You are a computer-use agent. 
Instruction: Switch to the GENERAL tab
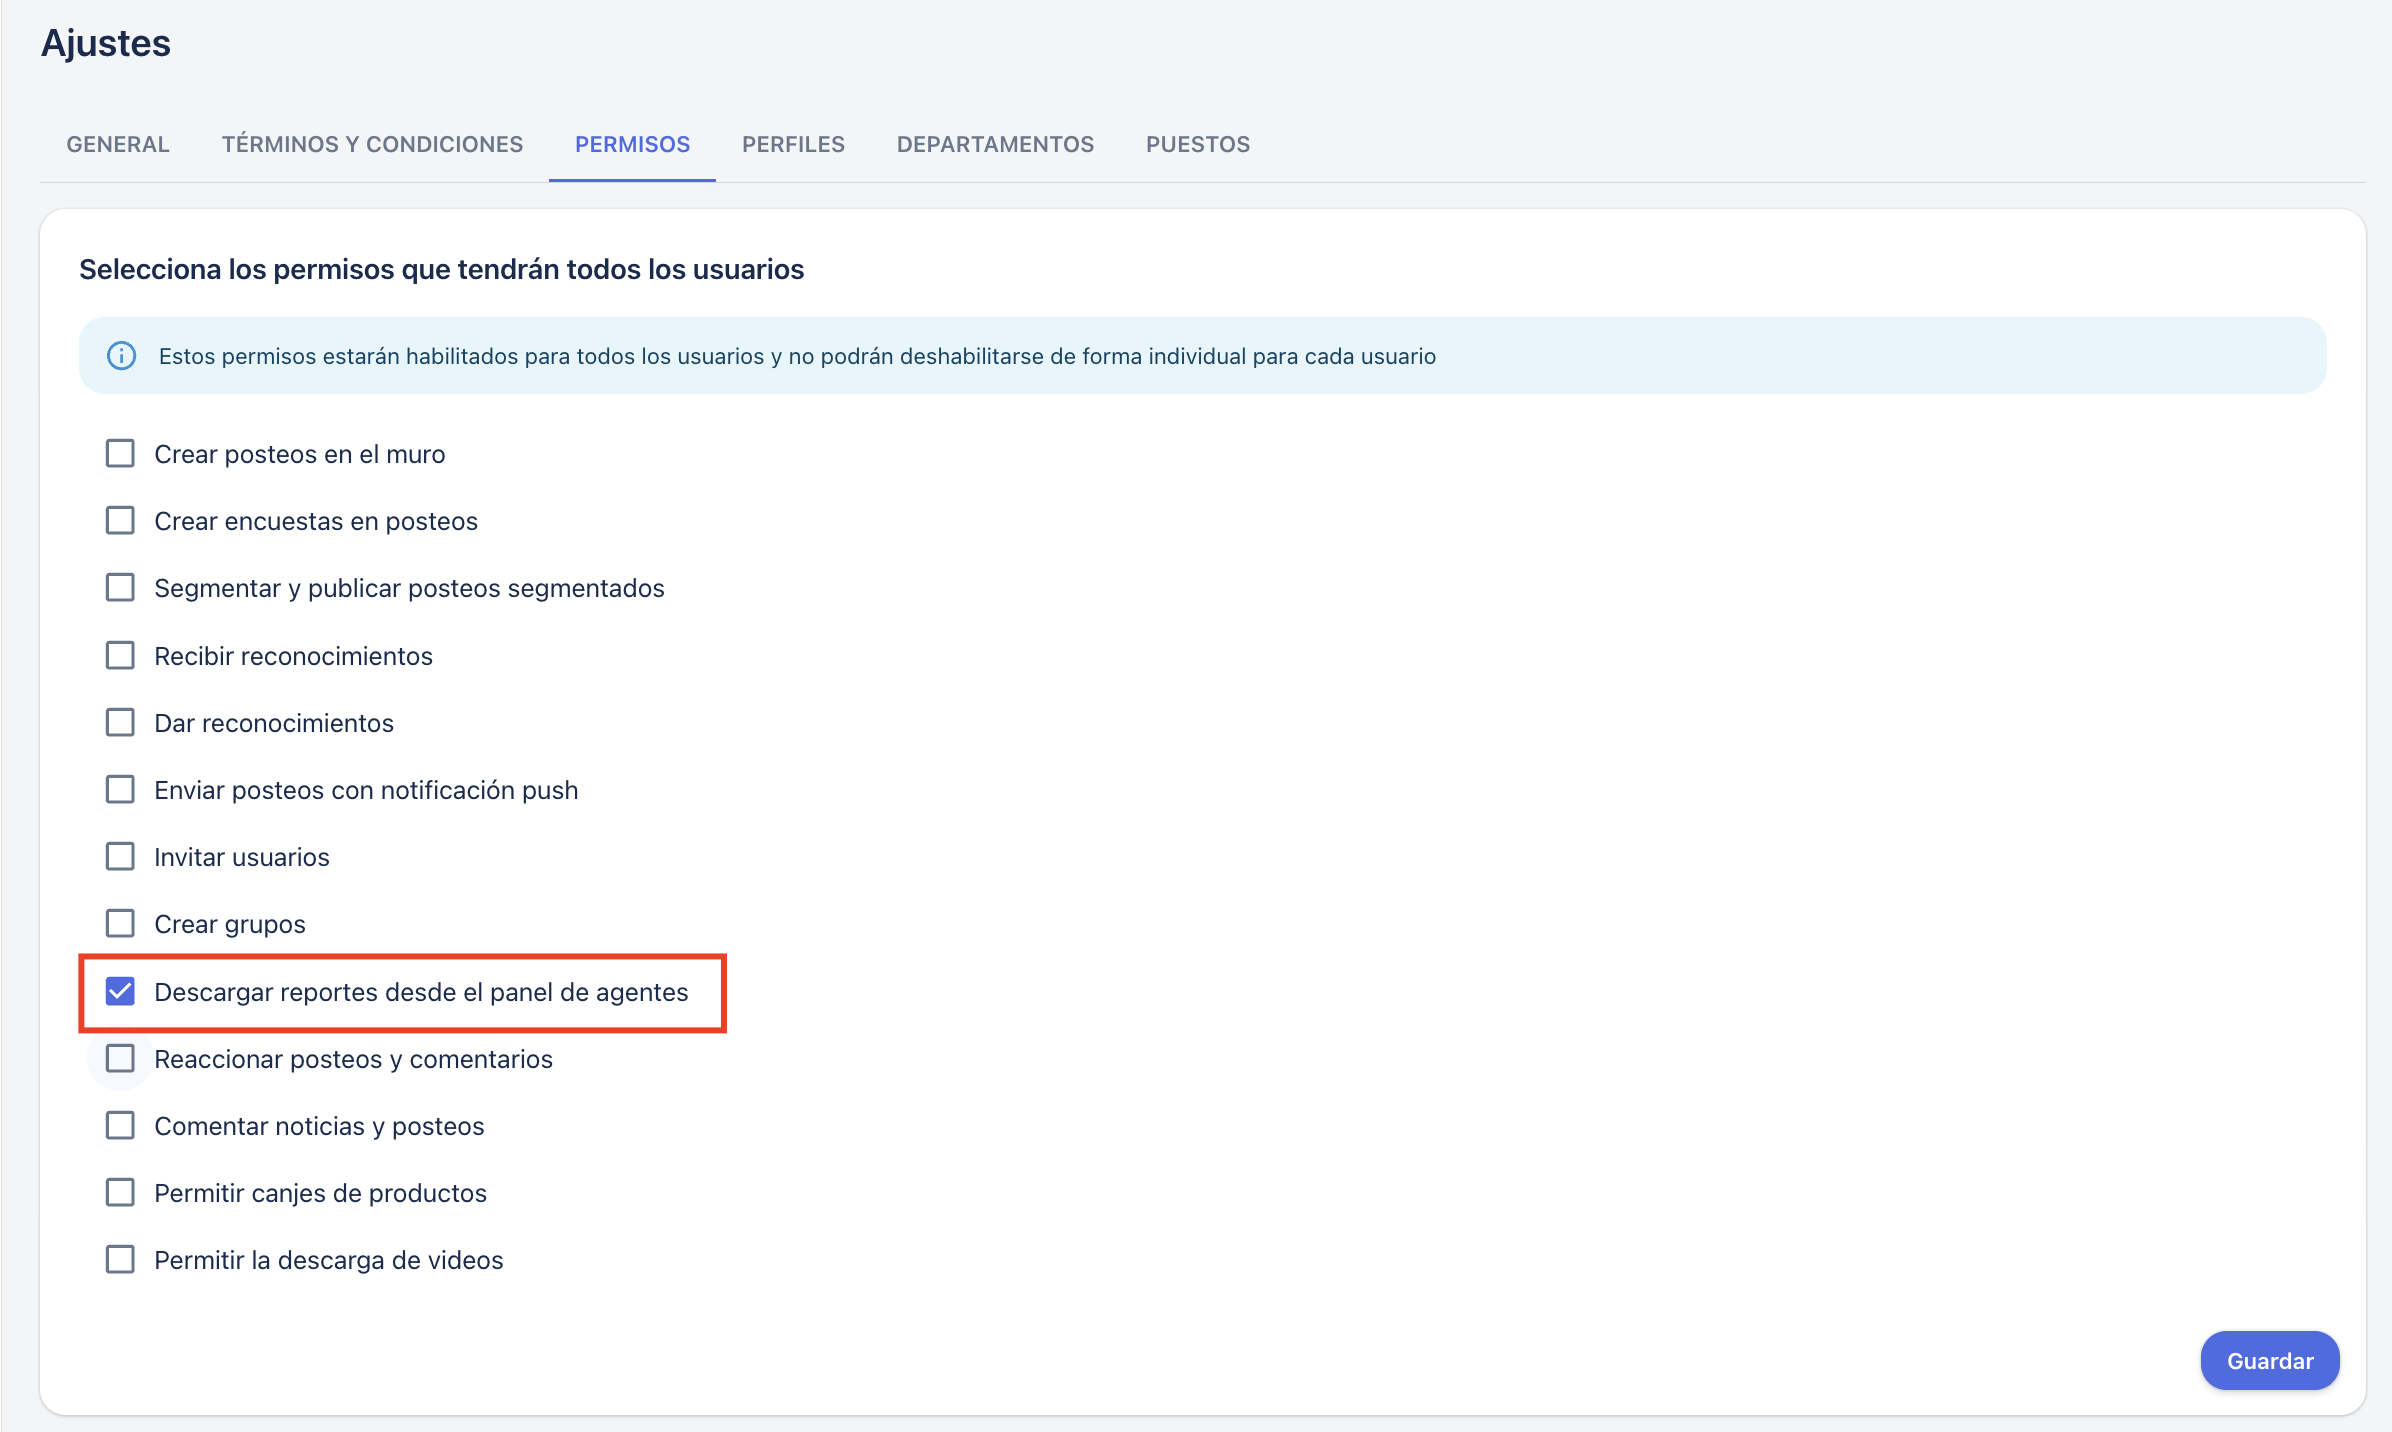click(x=116, y=144)
